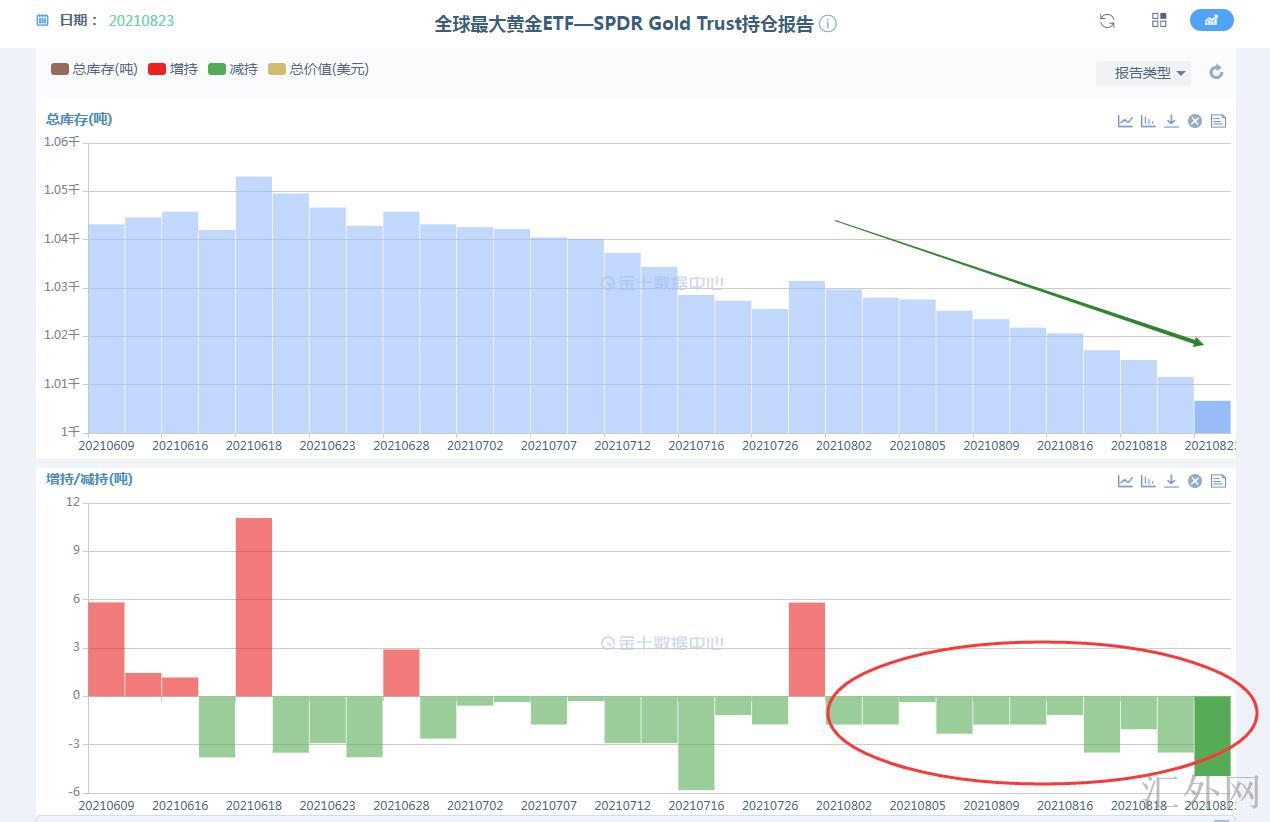Click the blue chart mode button

coord(1211,20)
